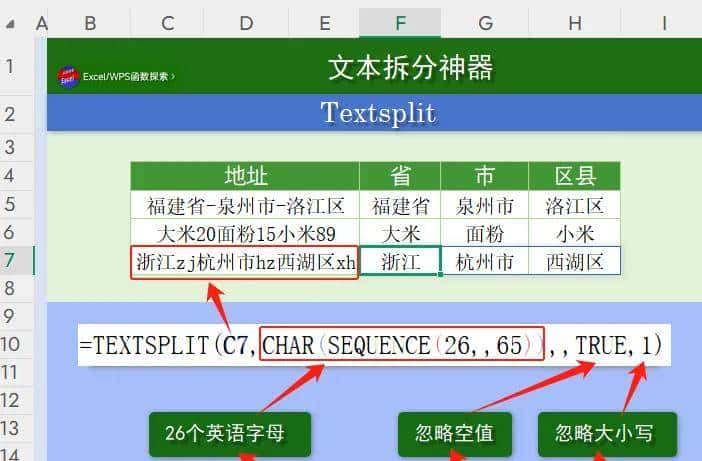Screen dimensions: 702x461
Task: Click the TEXTSPLIT formula text box
Action: coord(374,345)
